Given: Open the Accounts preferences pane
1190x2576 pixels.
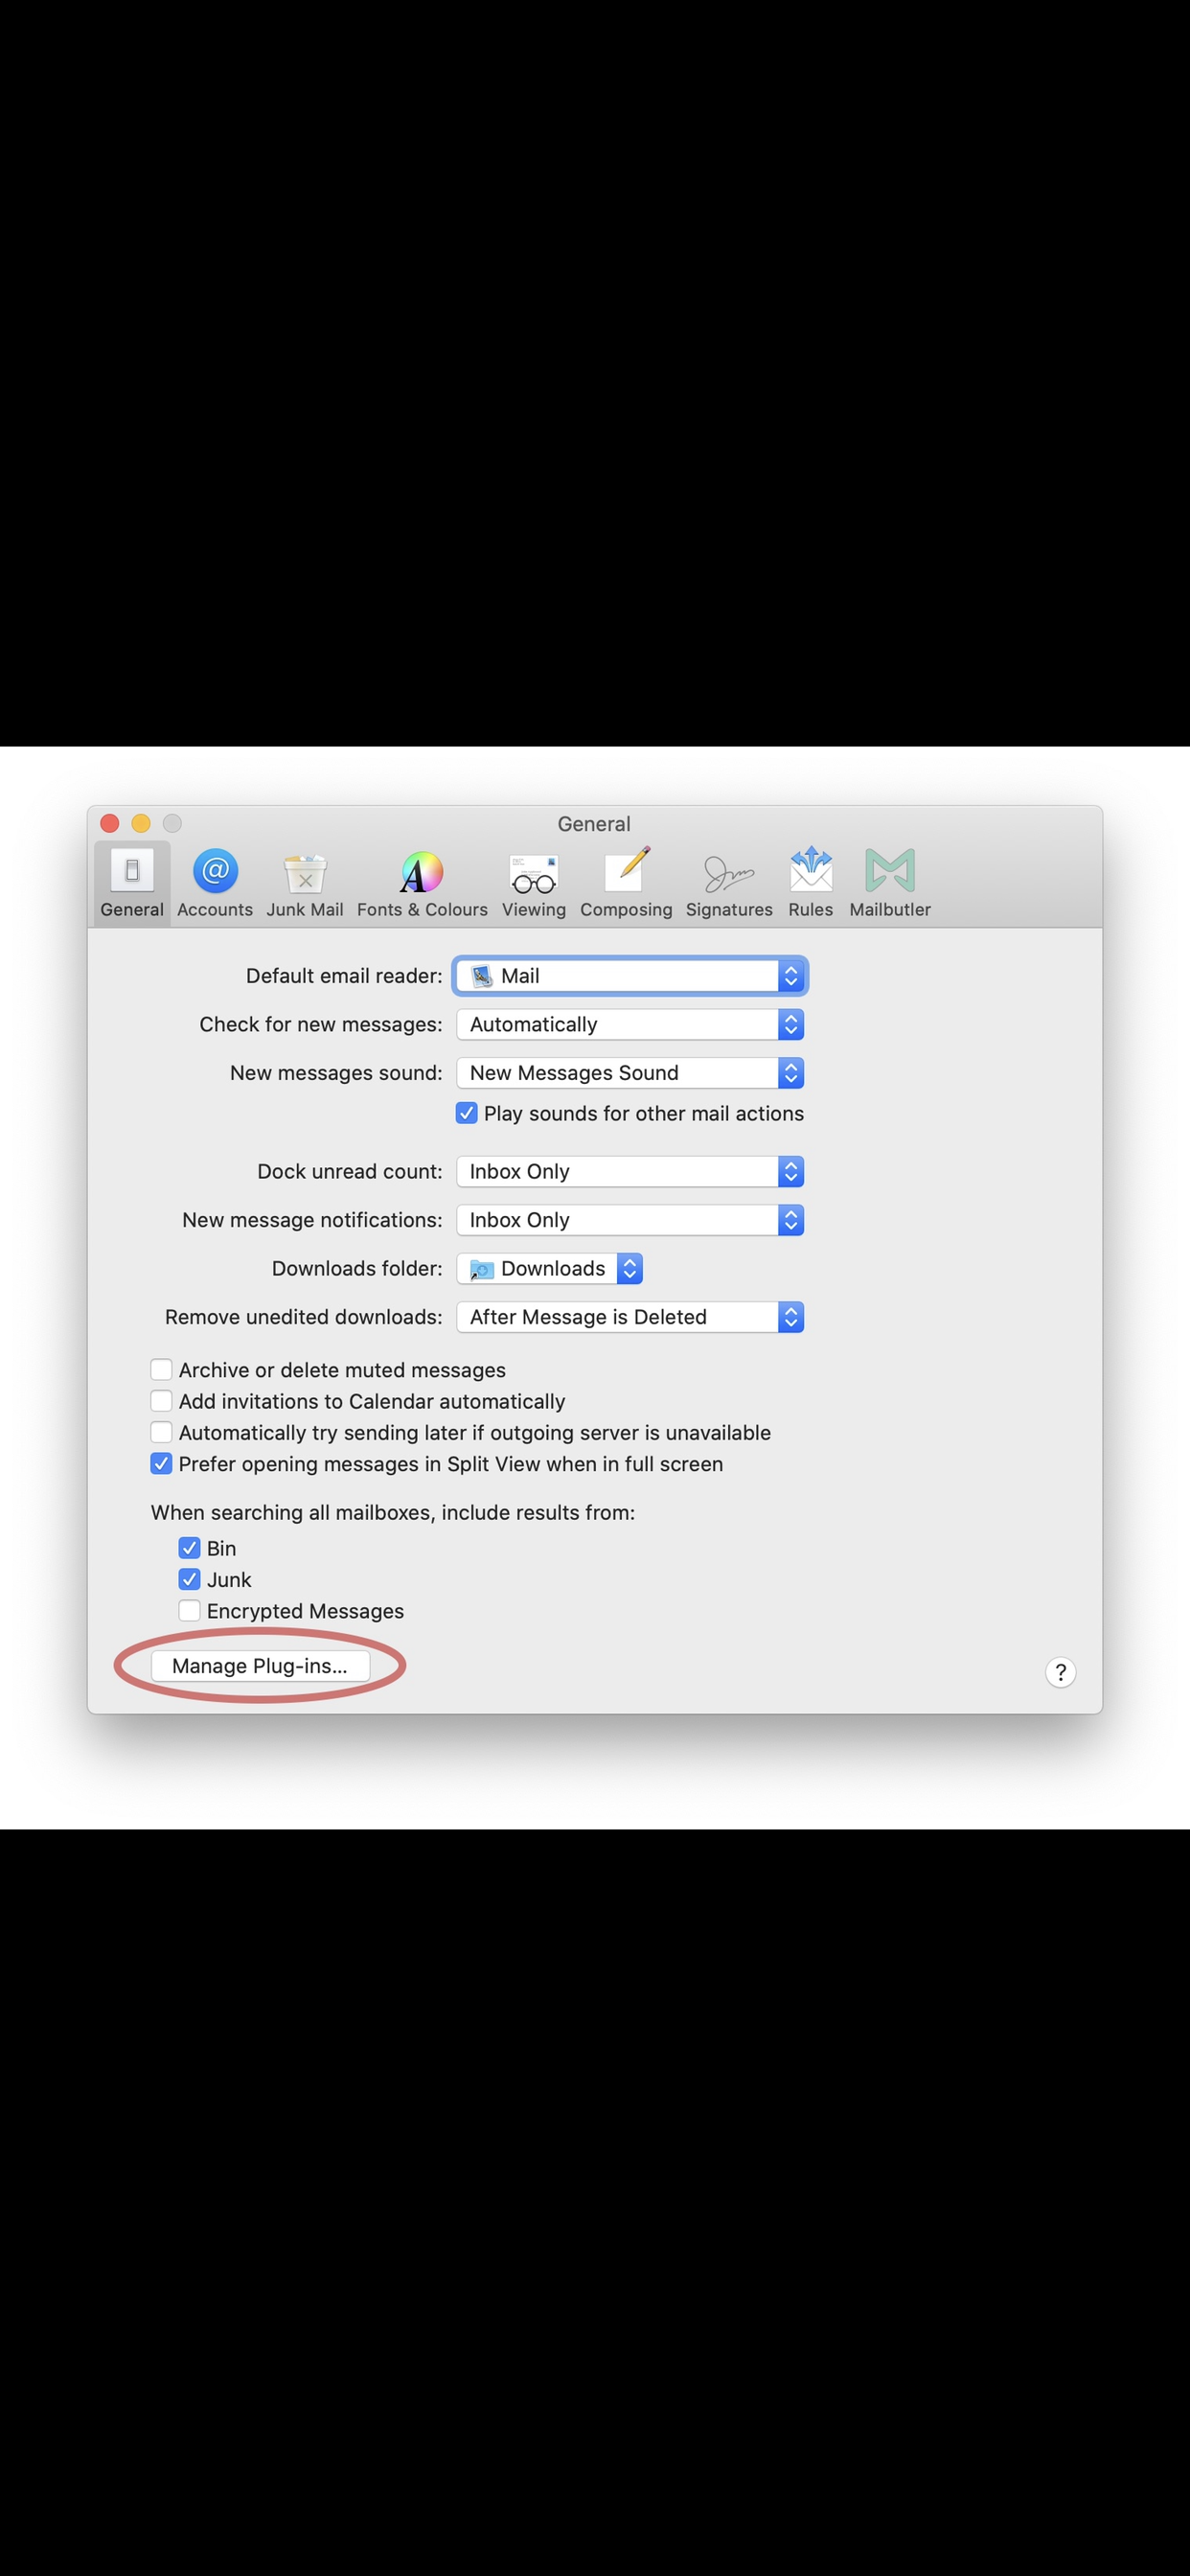Looking at the screenshot, I should pos(215,883).
